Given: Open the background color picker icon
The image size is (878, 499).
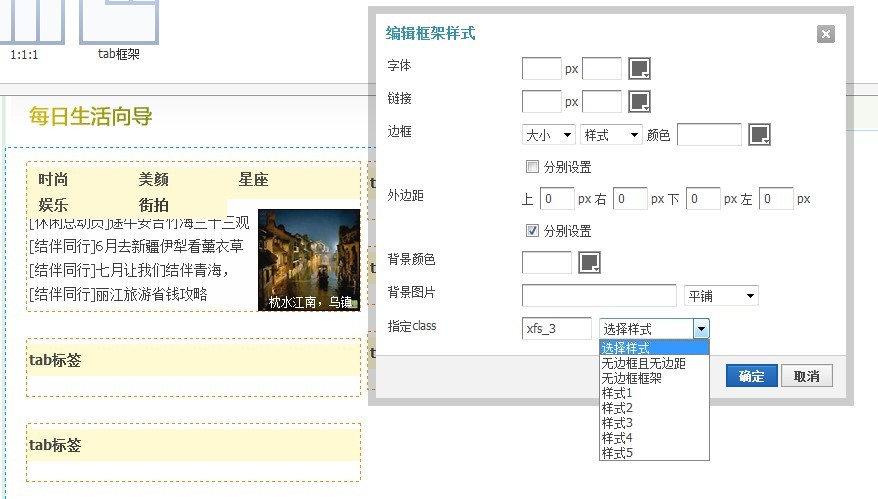Looking at the screenshot, I should coord(589,262).
